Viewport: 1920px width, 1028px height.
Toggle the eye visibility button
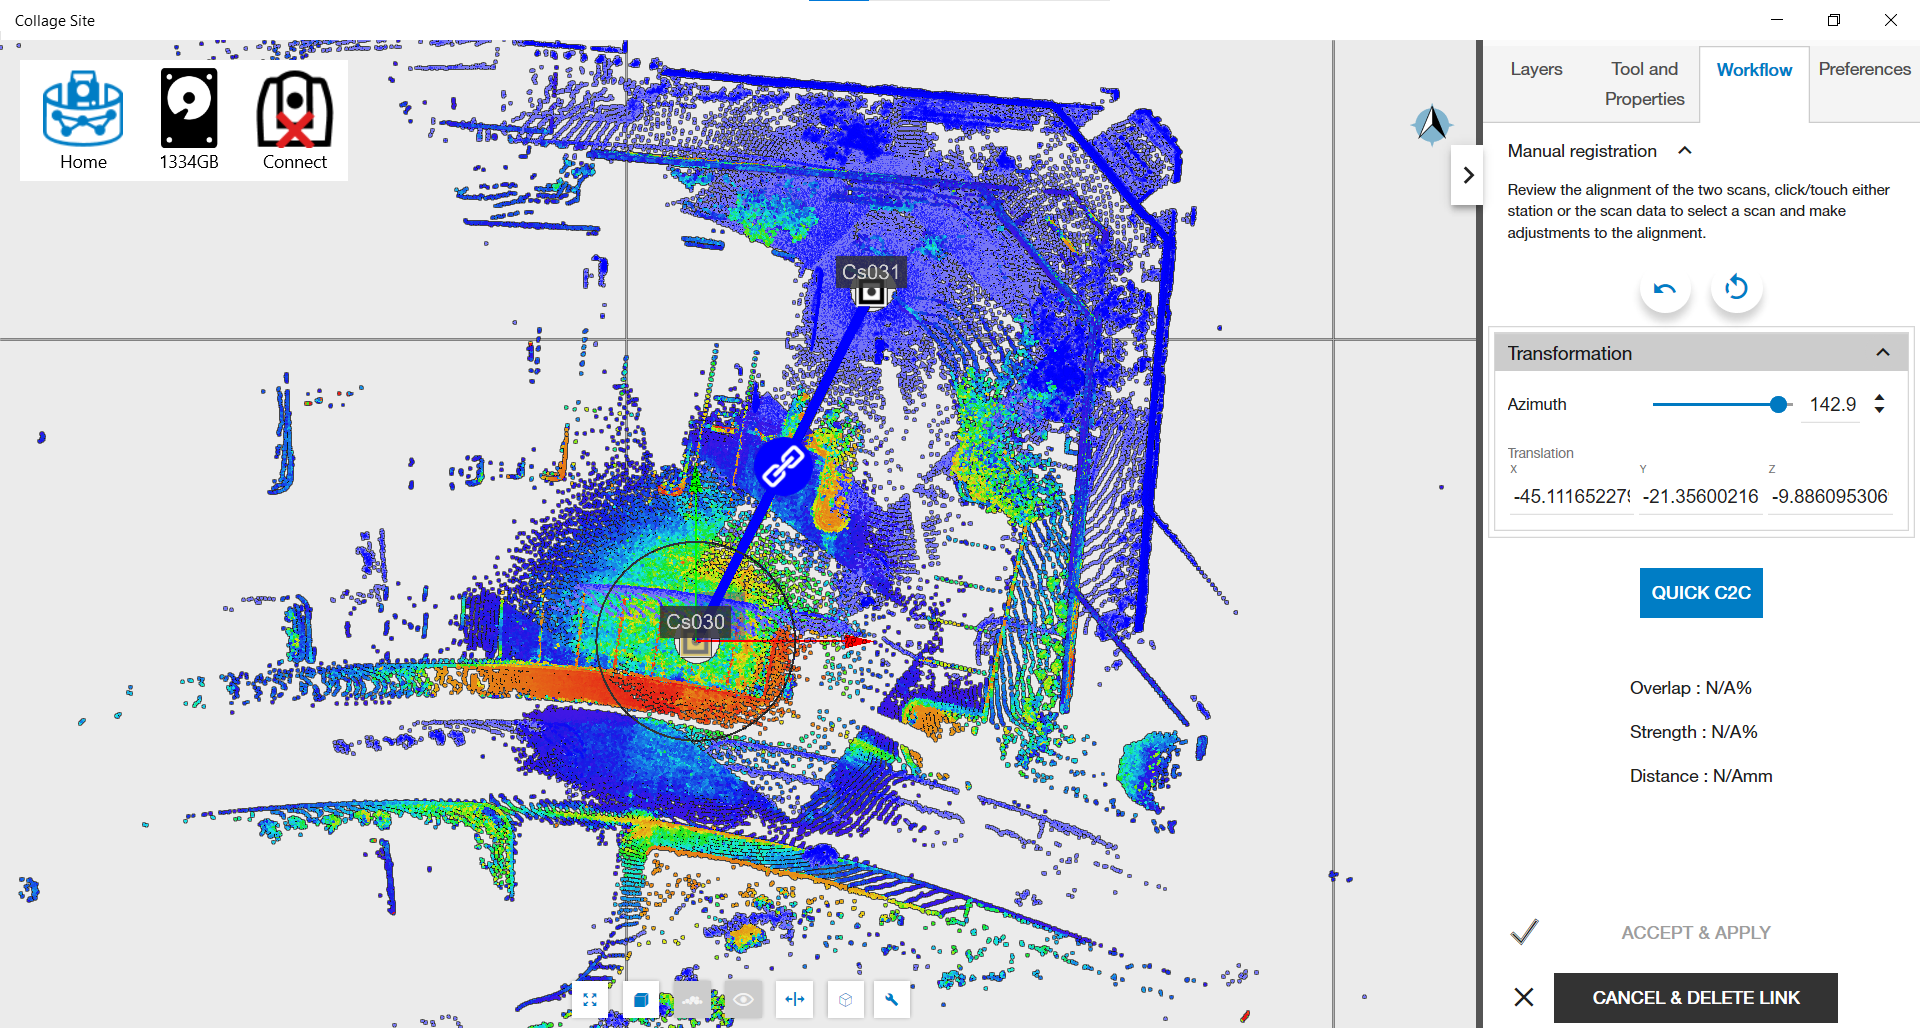(743, 999)
